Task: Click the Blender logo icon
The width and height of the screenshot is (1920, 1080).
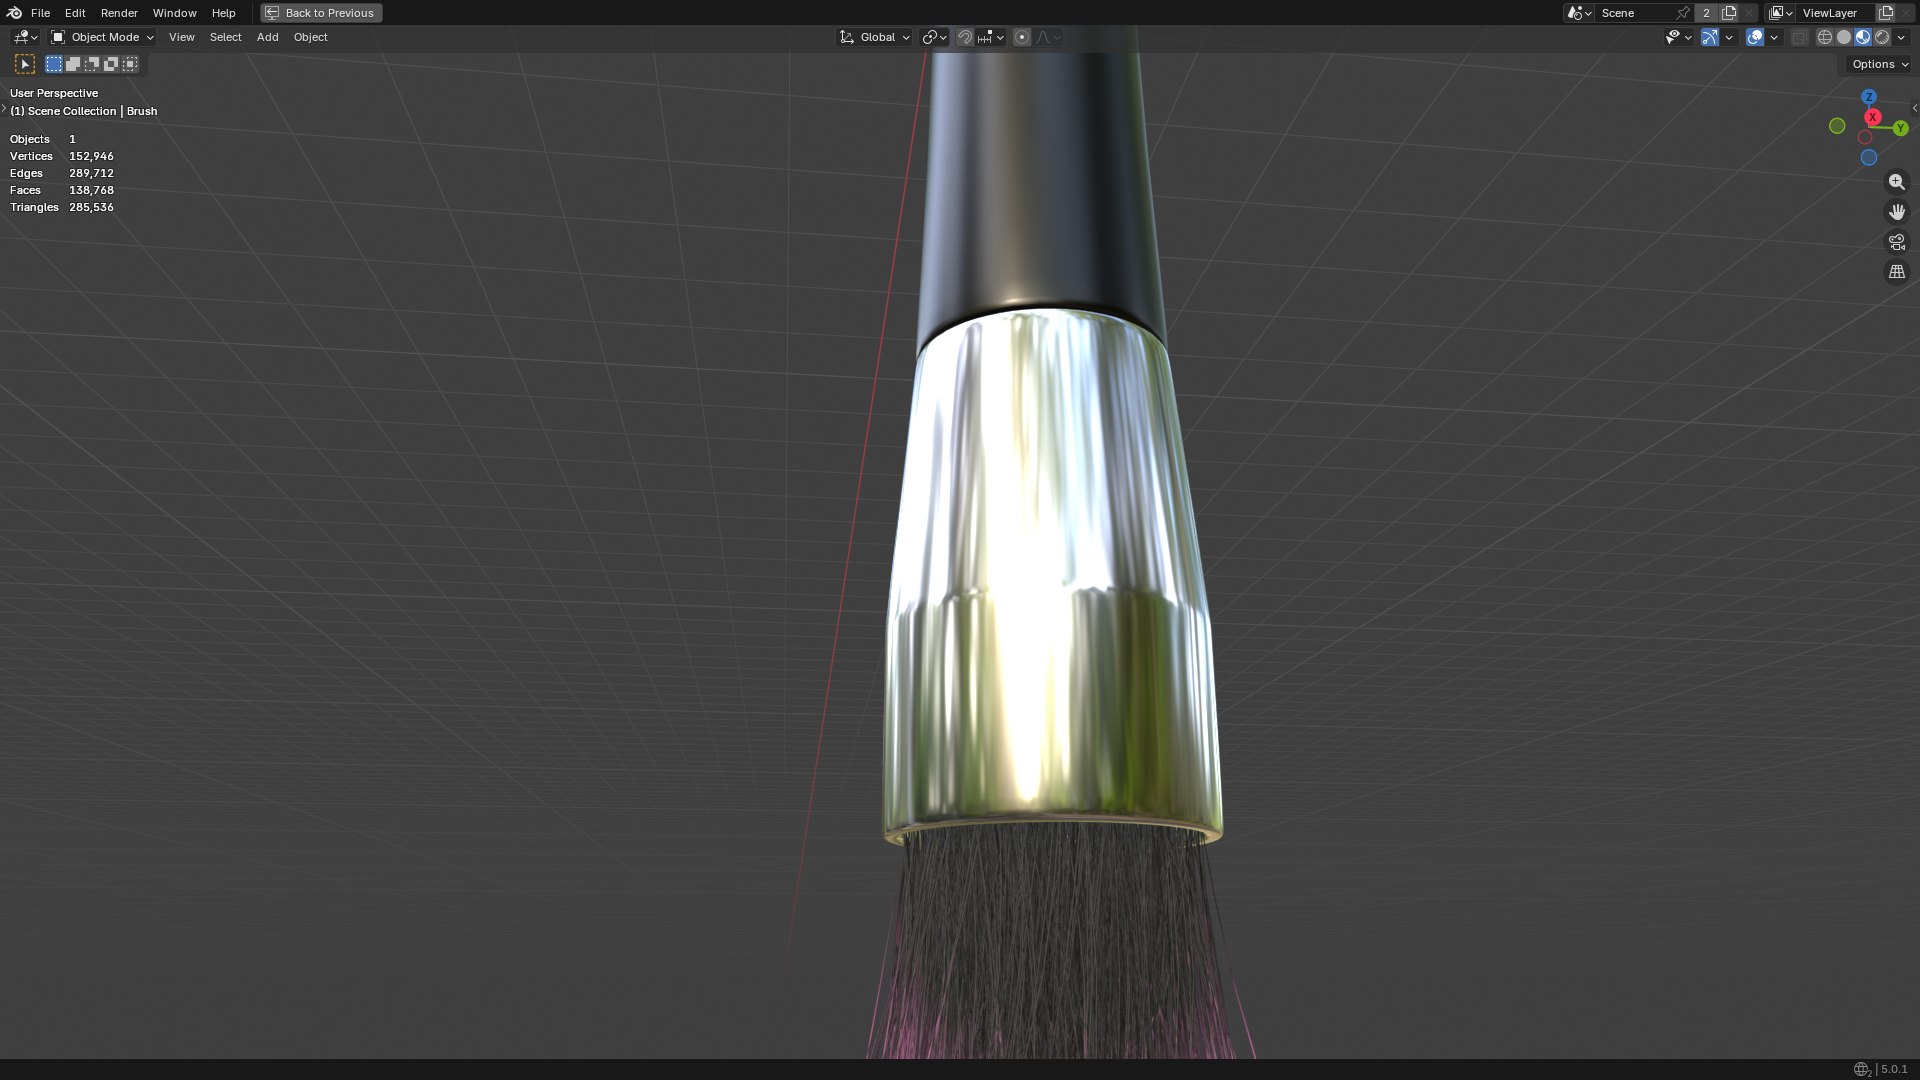Action: (14, 13)
